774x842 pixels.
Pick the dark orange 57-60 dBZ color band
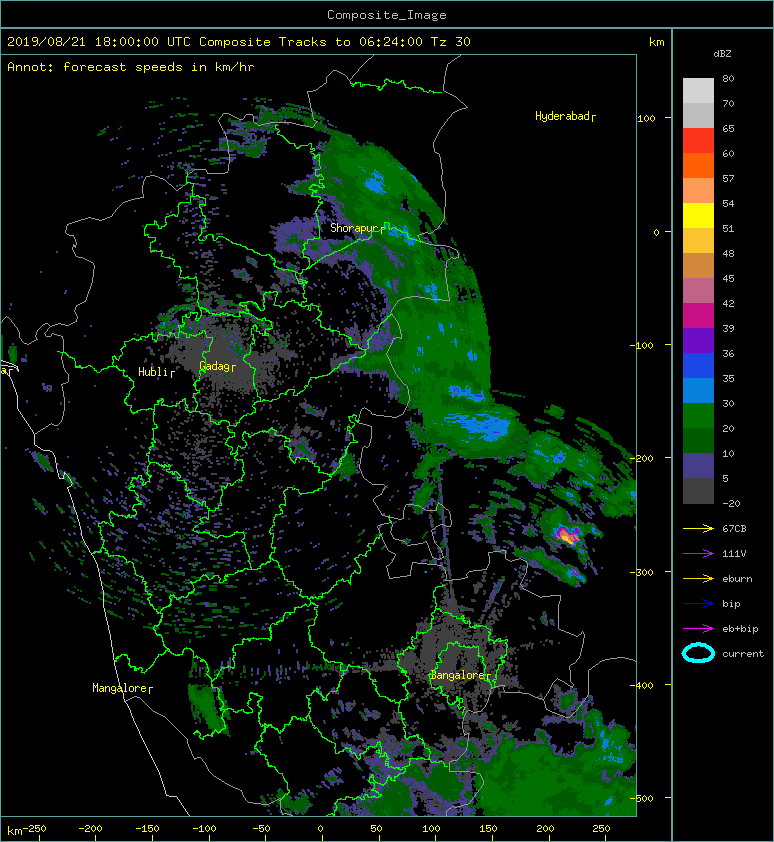pos(698,165)
